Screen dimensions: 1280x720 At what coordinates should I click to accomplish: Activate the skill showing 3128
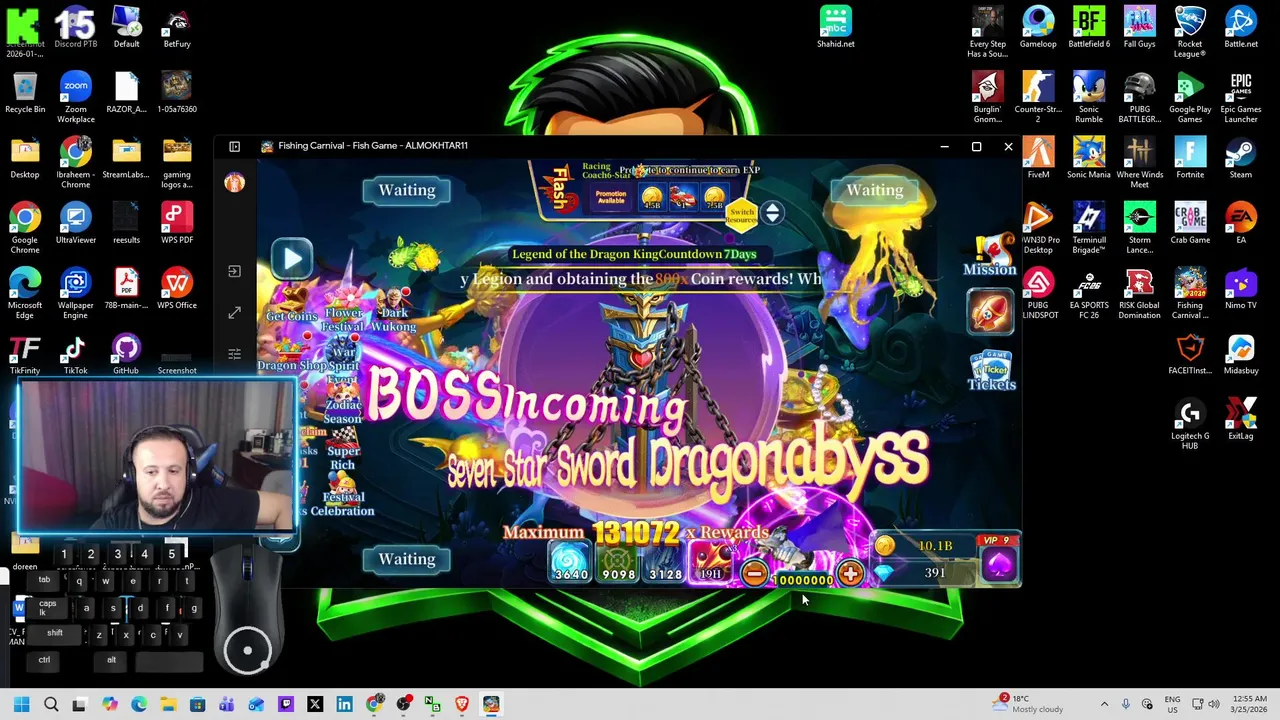[x=665, y=562]
